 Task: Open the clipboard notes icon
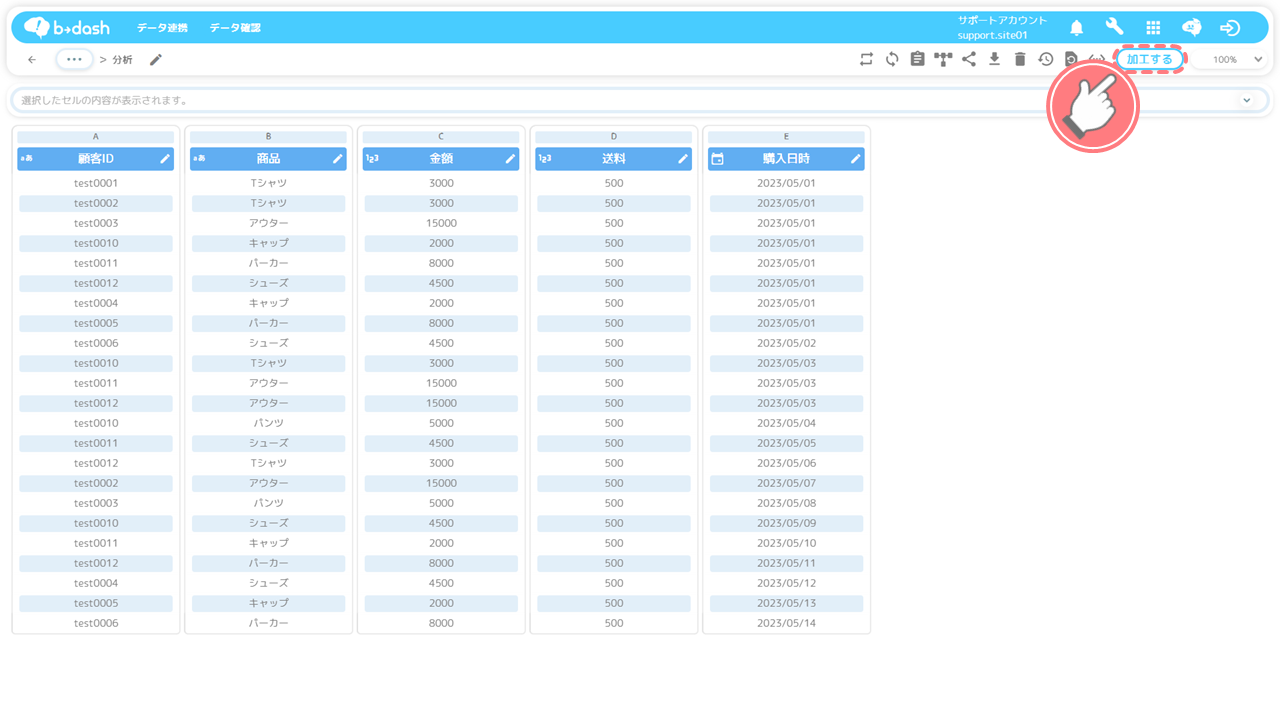917,60
